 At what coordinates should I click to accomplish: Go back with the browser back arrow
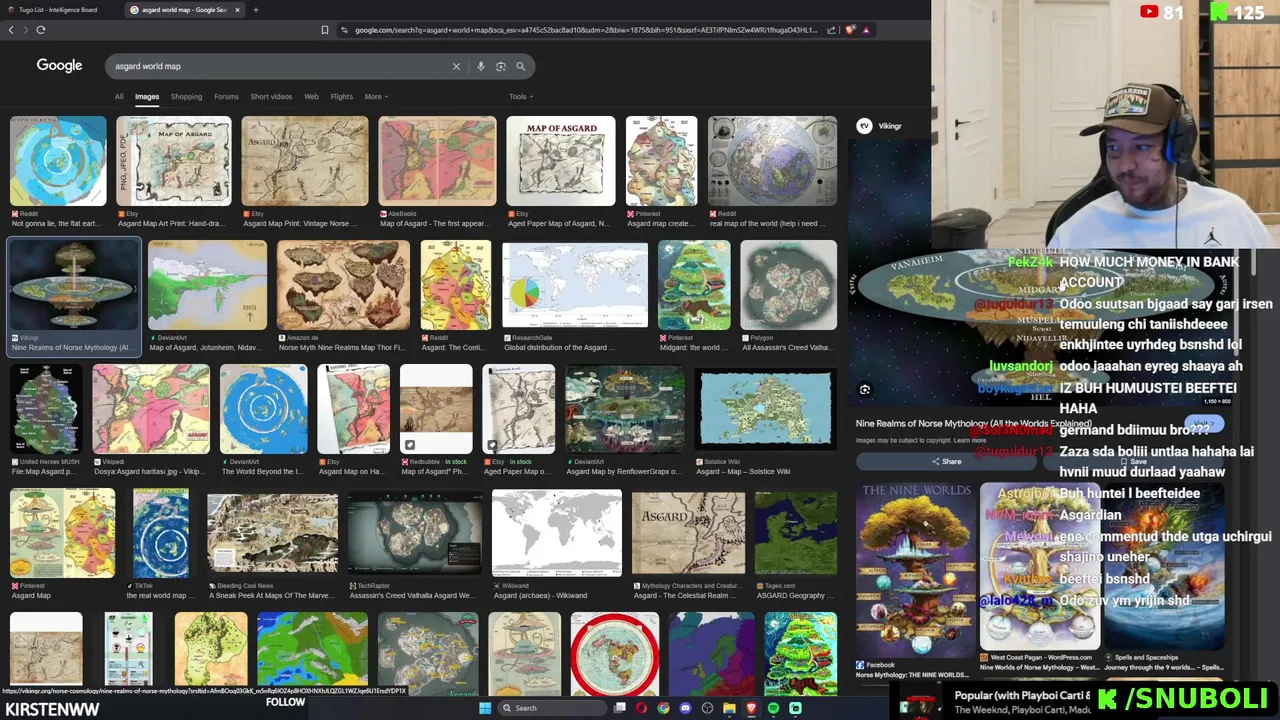[11, 30]
